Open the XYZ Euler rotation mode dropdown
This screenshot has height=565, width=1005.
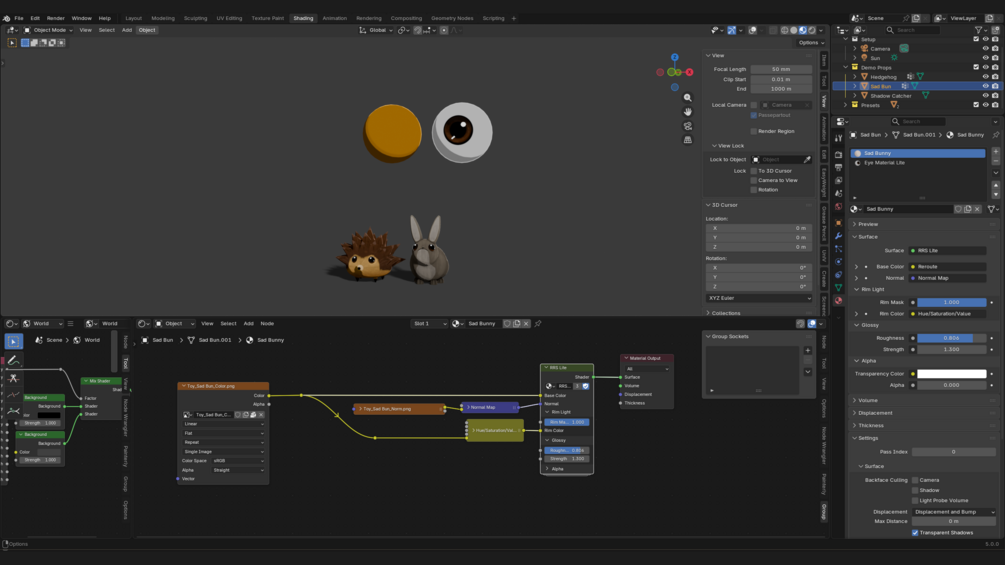click(759, 298)
